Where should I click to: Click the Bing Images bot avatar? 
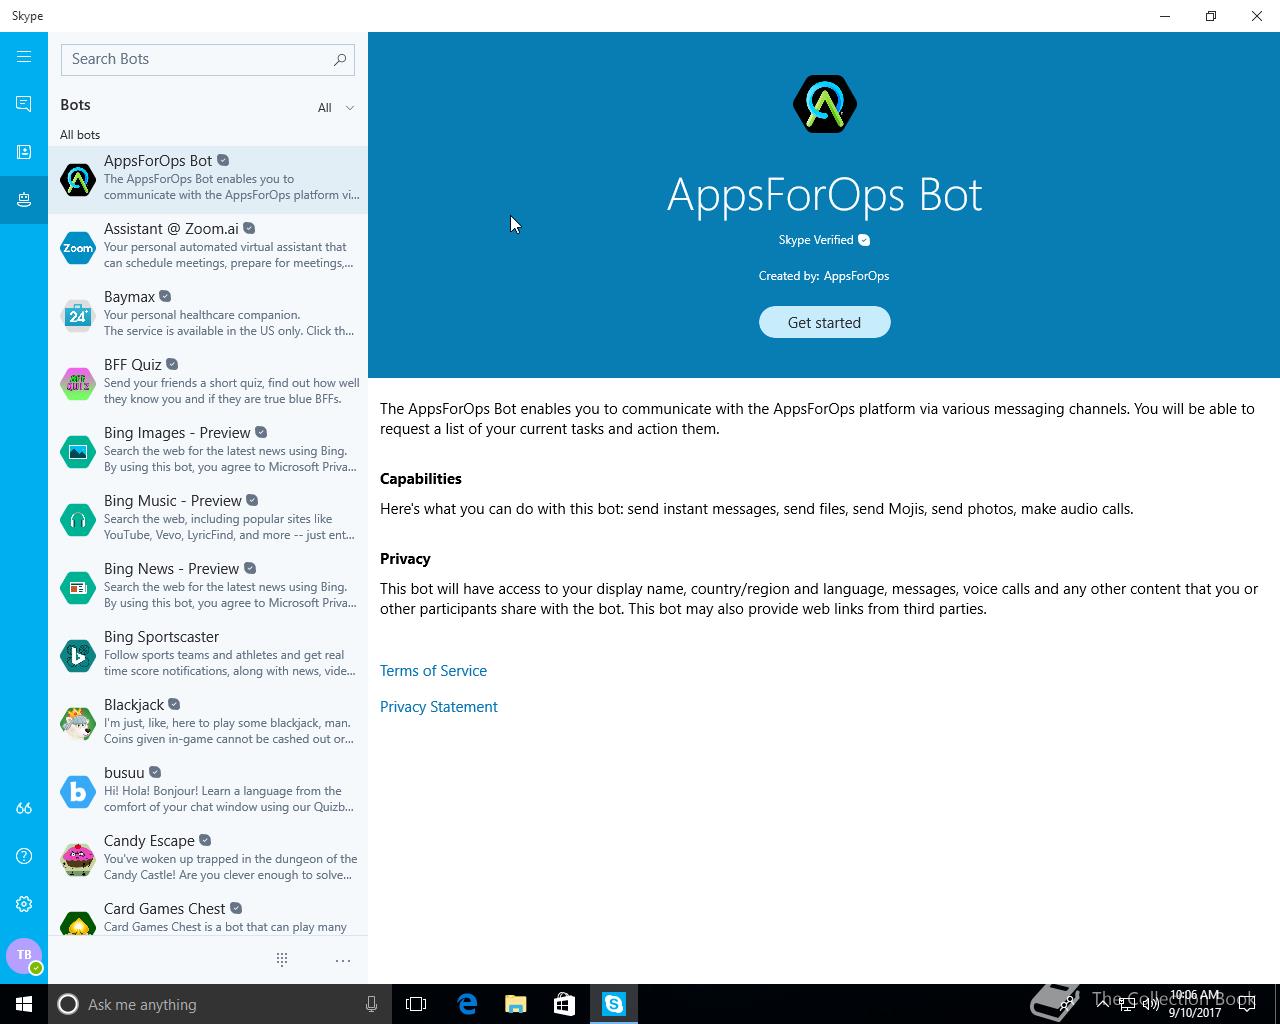tap(78, 452)
